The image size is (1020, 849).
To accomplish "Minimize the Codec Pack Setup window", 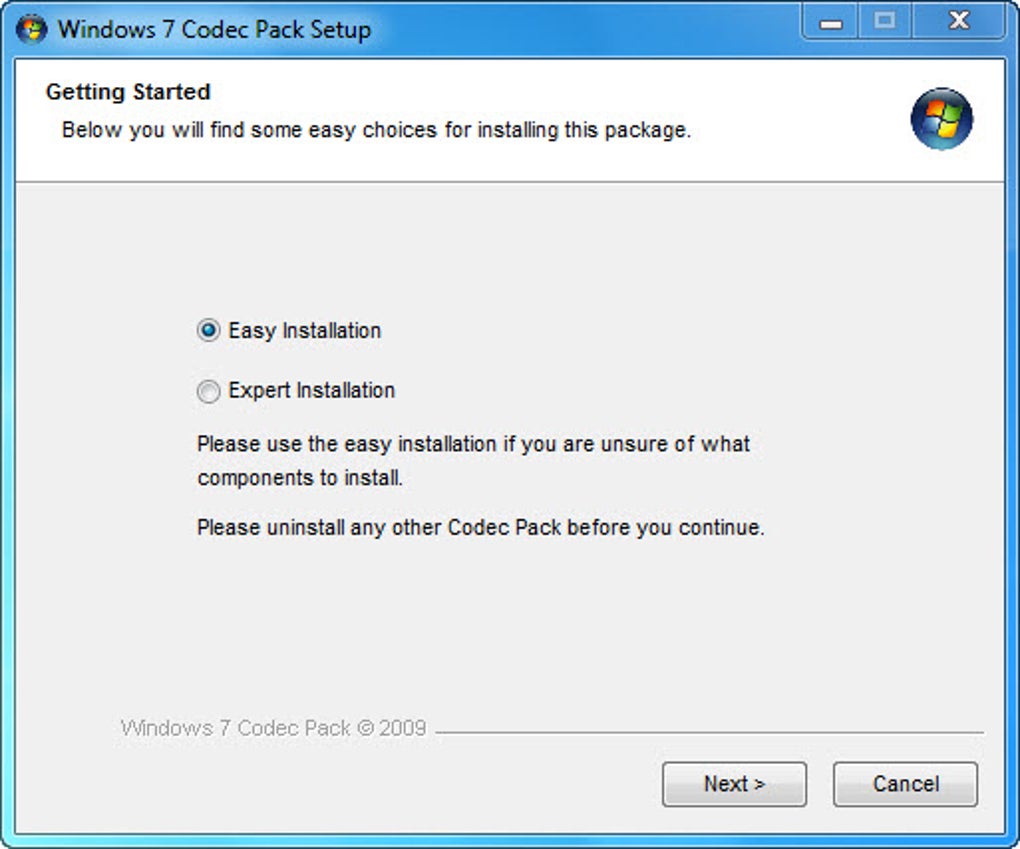I will [830, 23].
